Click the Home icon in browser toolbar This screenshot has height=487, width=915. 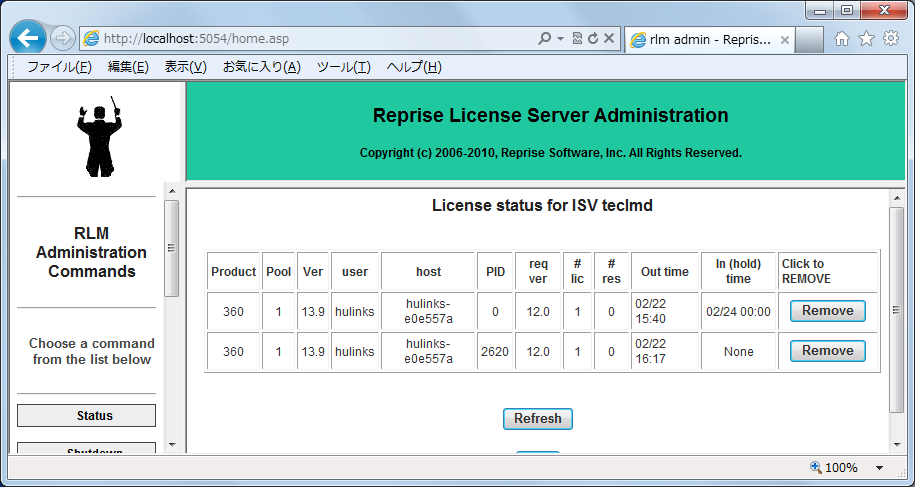pos(841,38)
